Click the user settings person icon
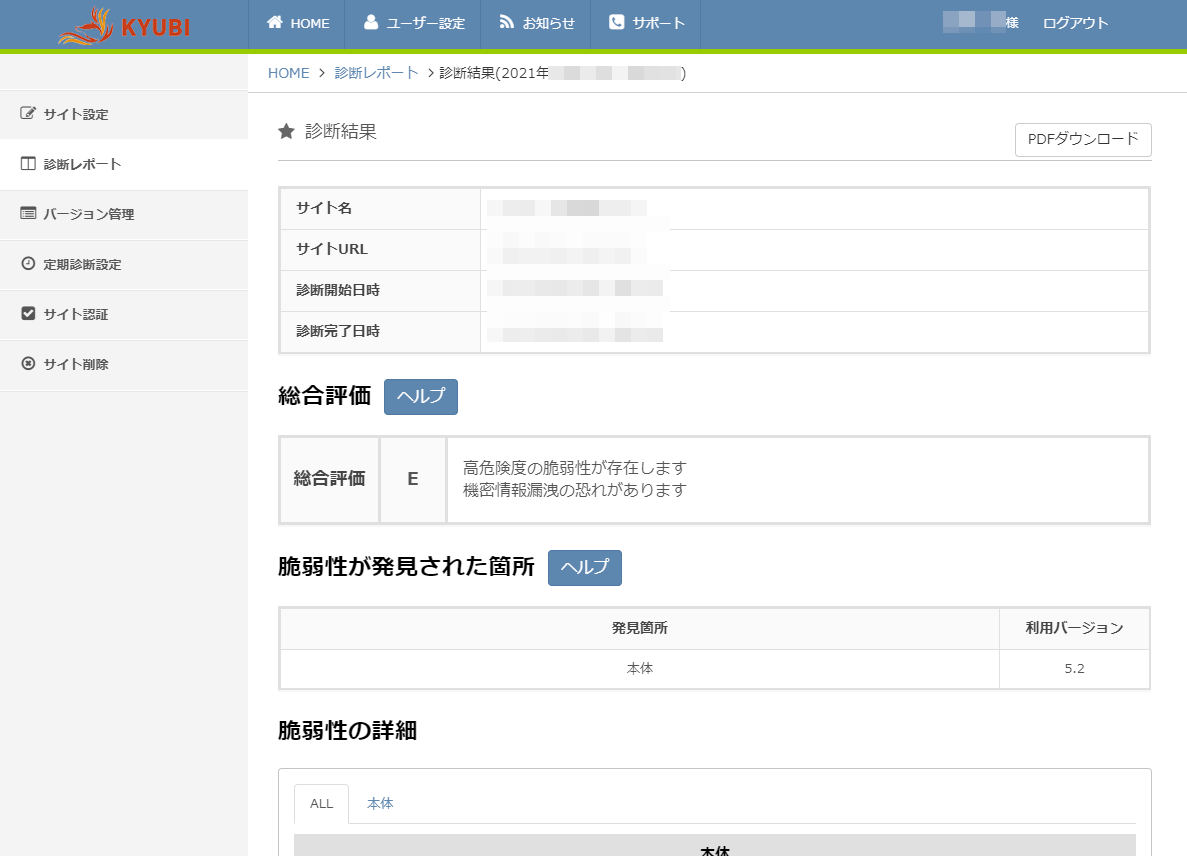Screen dimensions: 1187x856 [371, 23]
